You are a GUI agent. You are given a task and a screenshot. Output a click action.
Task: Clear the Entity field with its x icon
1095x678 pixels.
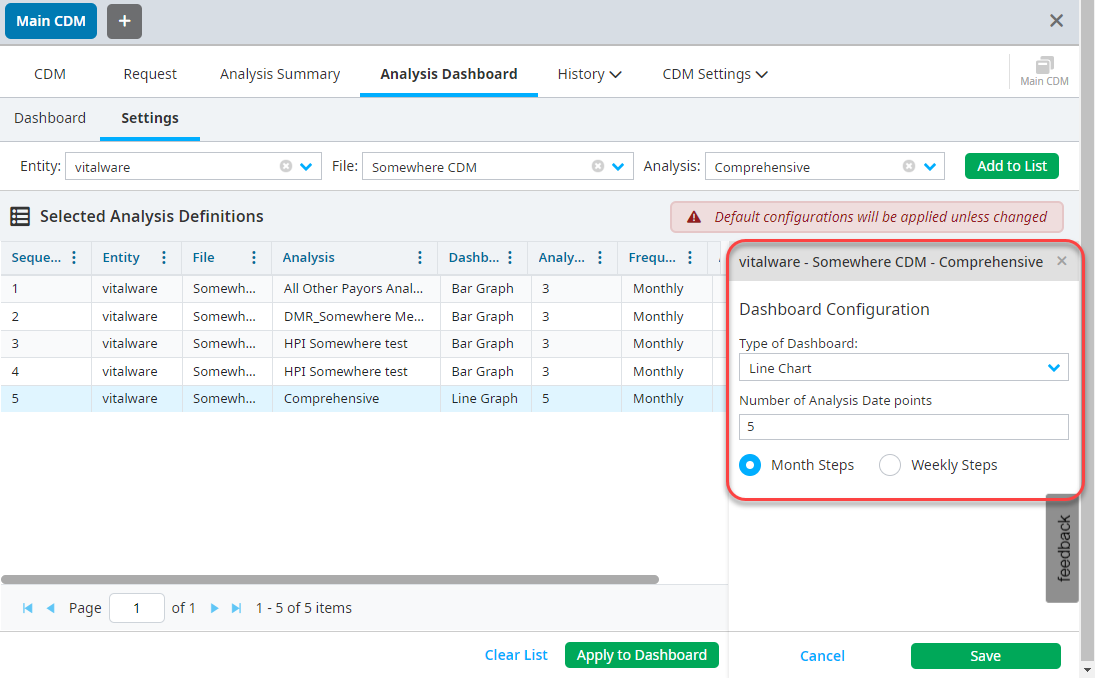286,167
